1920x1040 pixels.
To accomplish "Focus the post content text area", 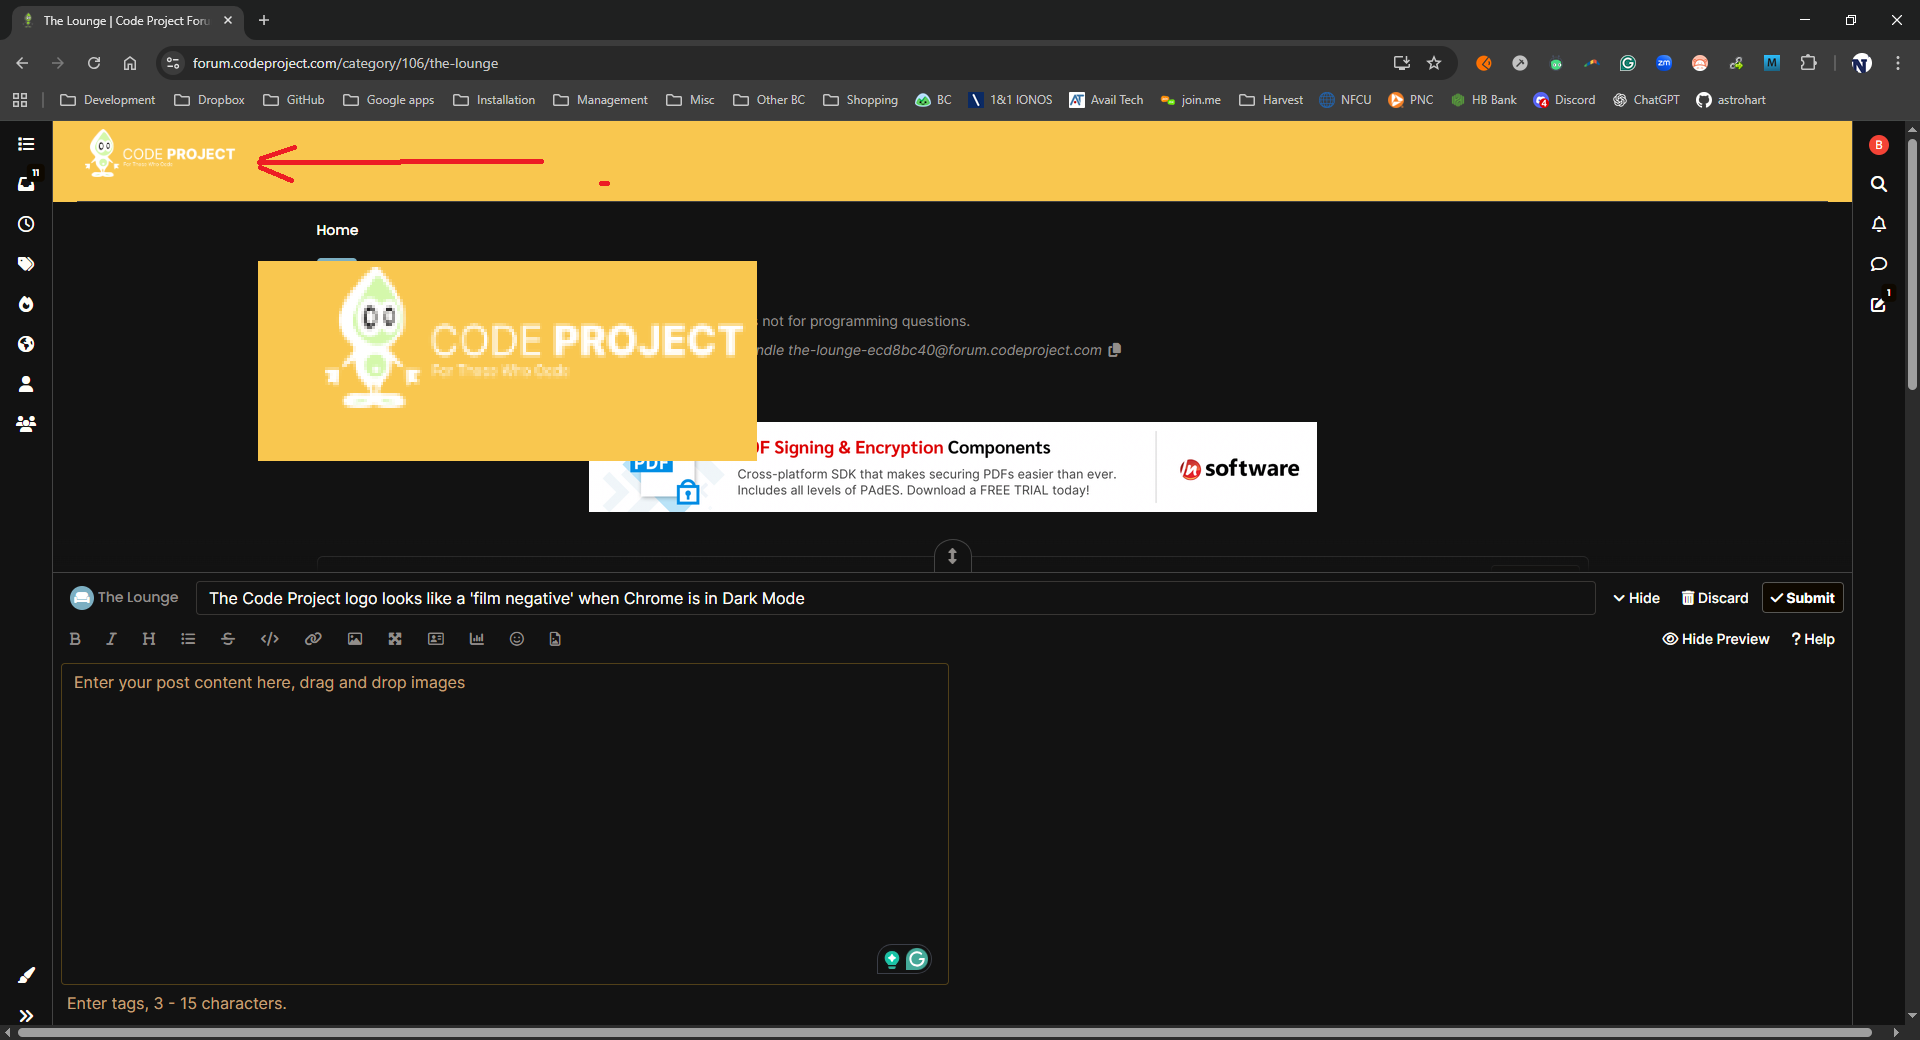I will pos(505,823).
